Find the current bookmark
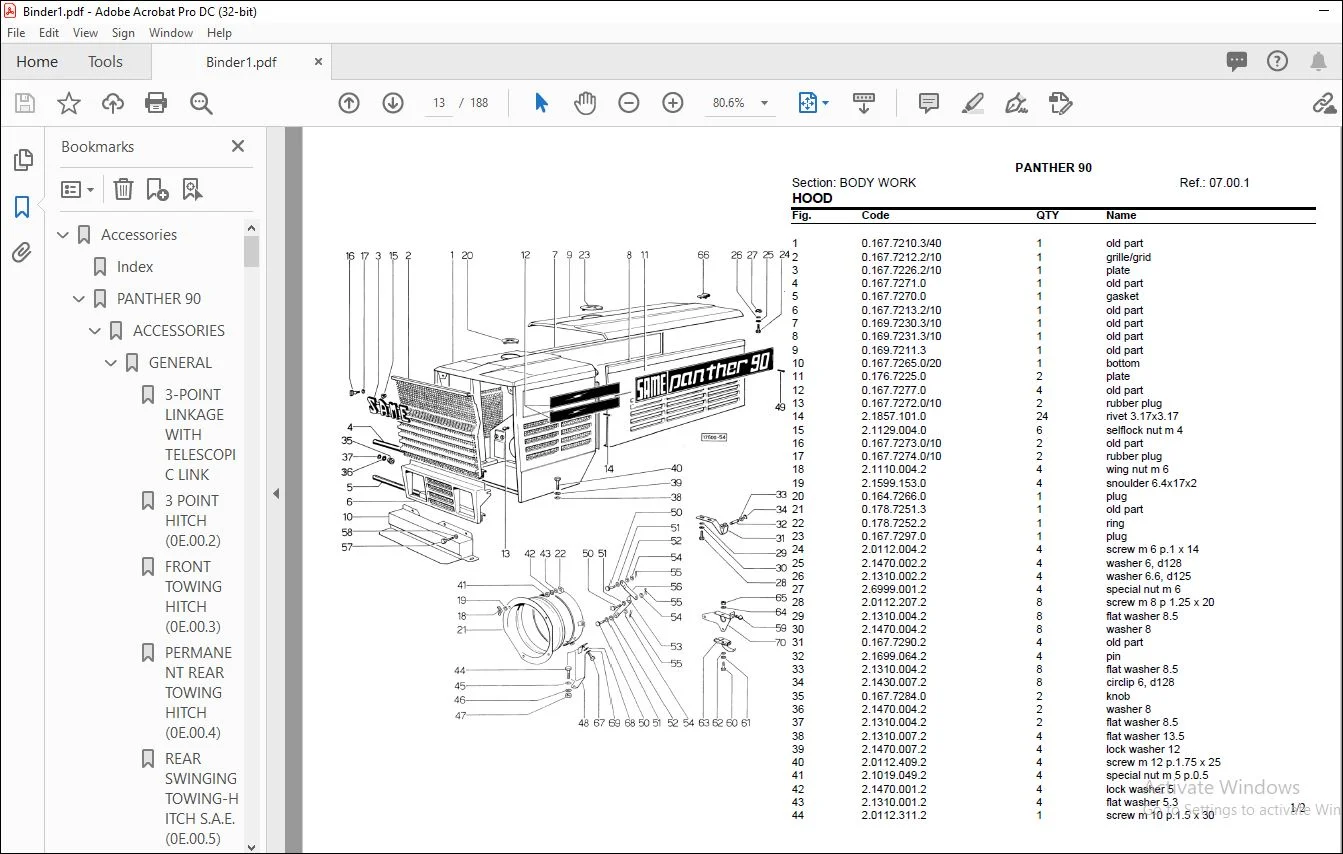This screenshot has height=854, width=1343. 192,189
